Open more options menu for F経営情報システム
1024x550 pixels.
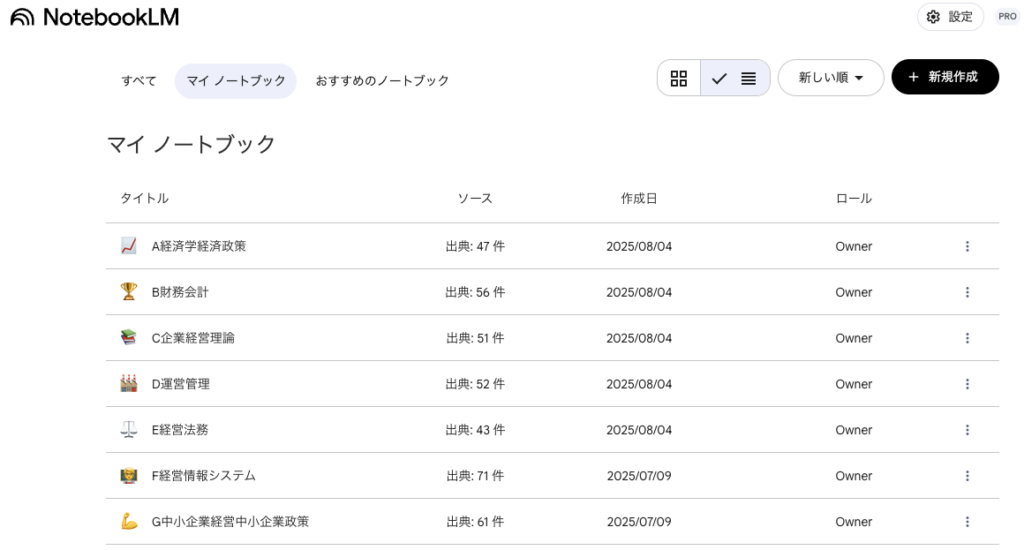[x=967, y=476]
